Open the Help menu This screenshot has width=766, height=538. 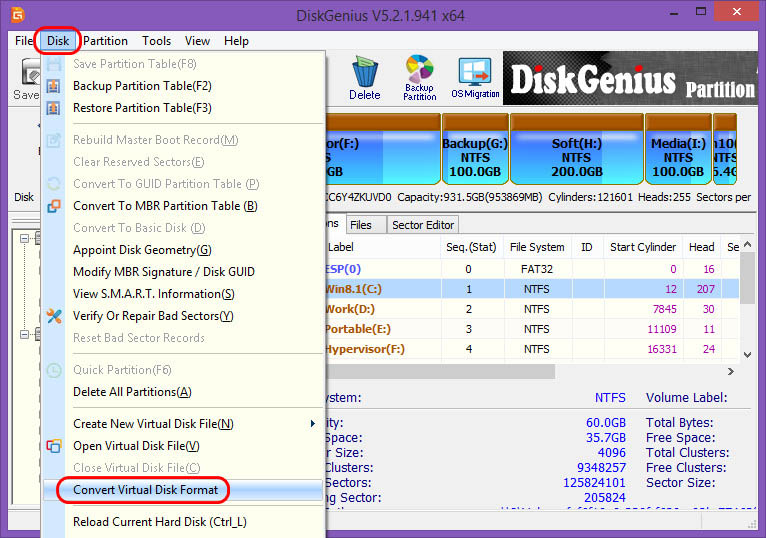(x=236, y=41)
